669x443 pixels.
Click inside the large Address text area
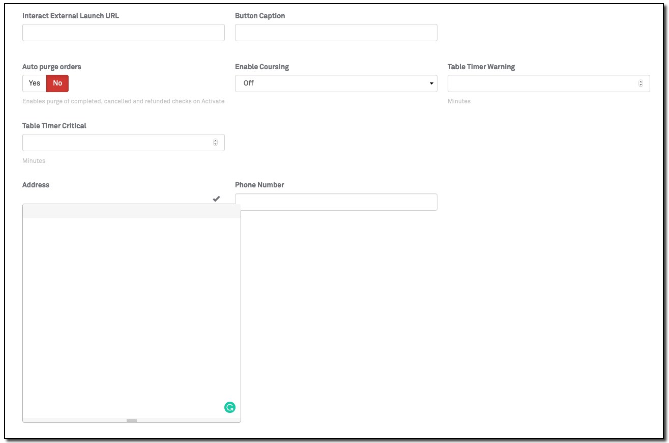tap(130, 310)
